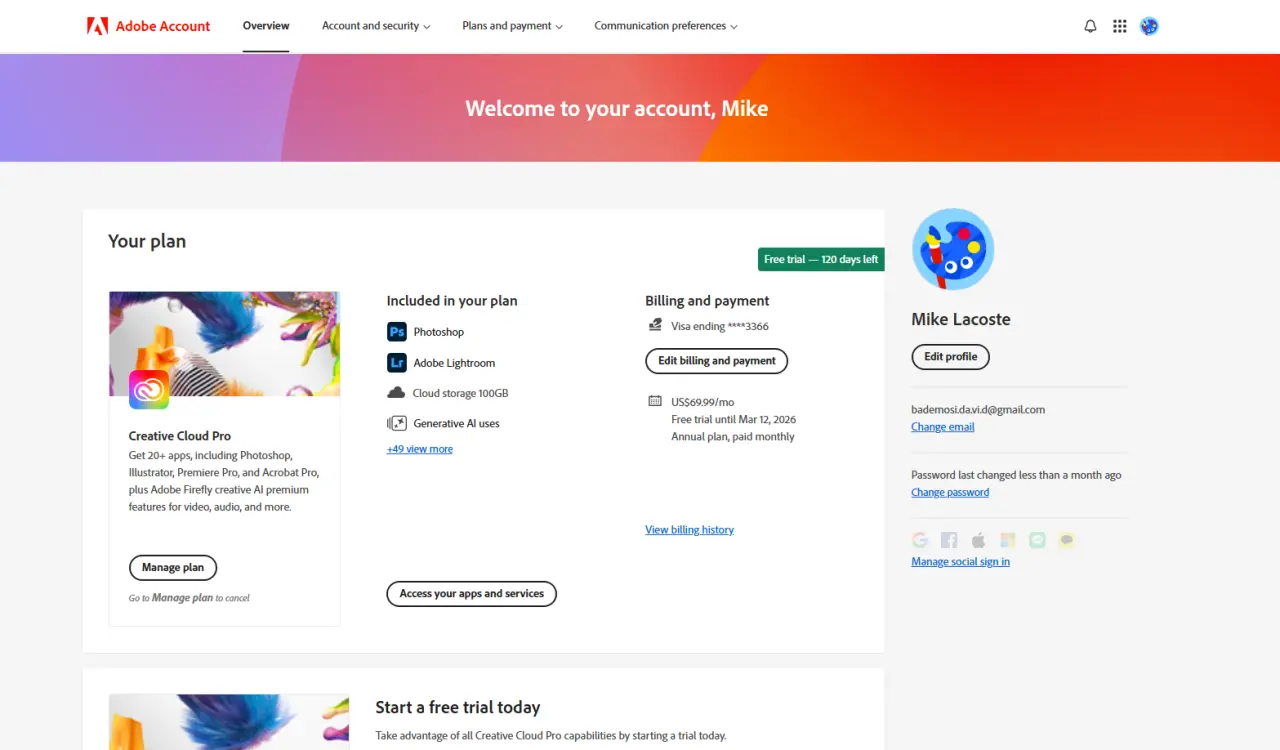1280x750 pixels.
Task: Click the Adobe logo icon
Action: click(x=97, y=26)
